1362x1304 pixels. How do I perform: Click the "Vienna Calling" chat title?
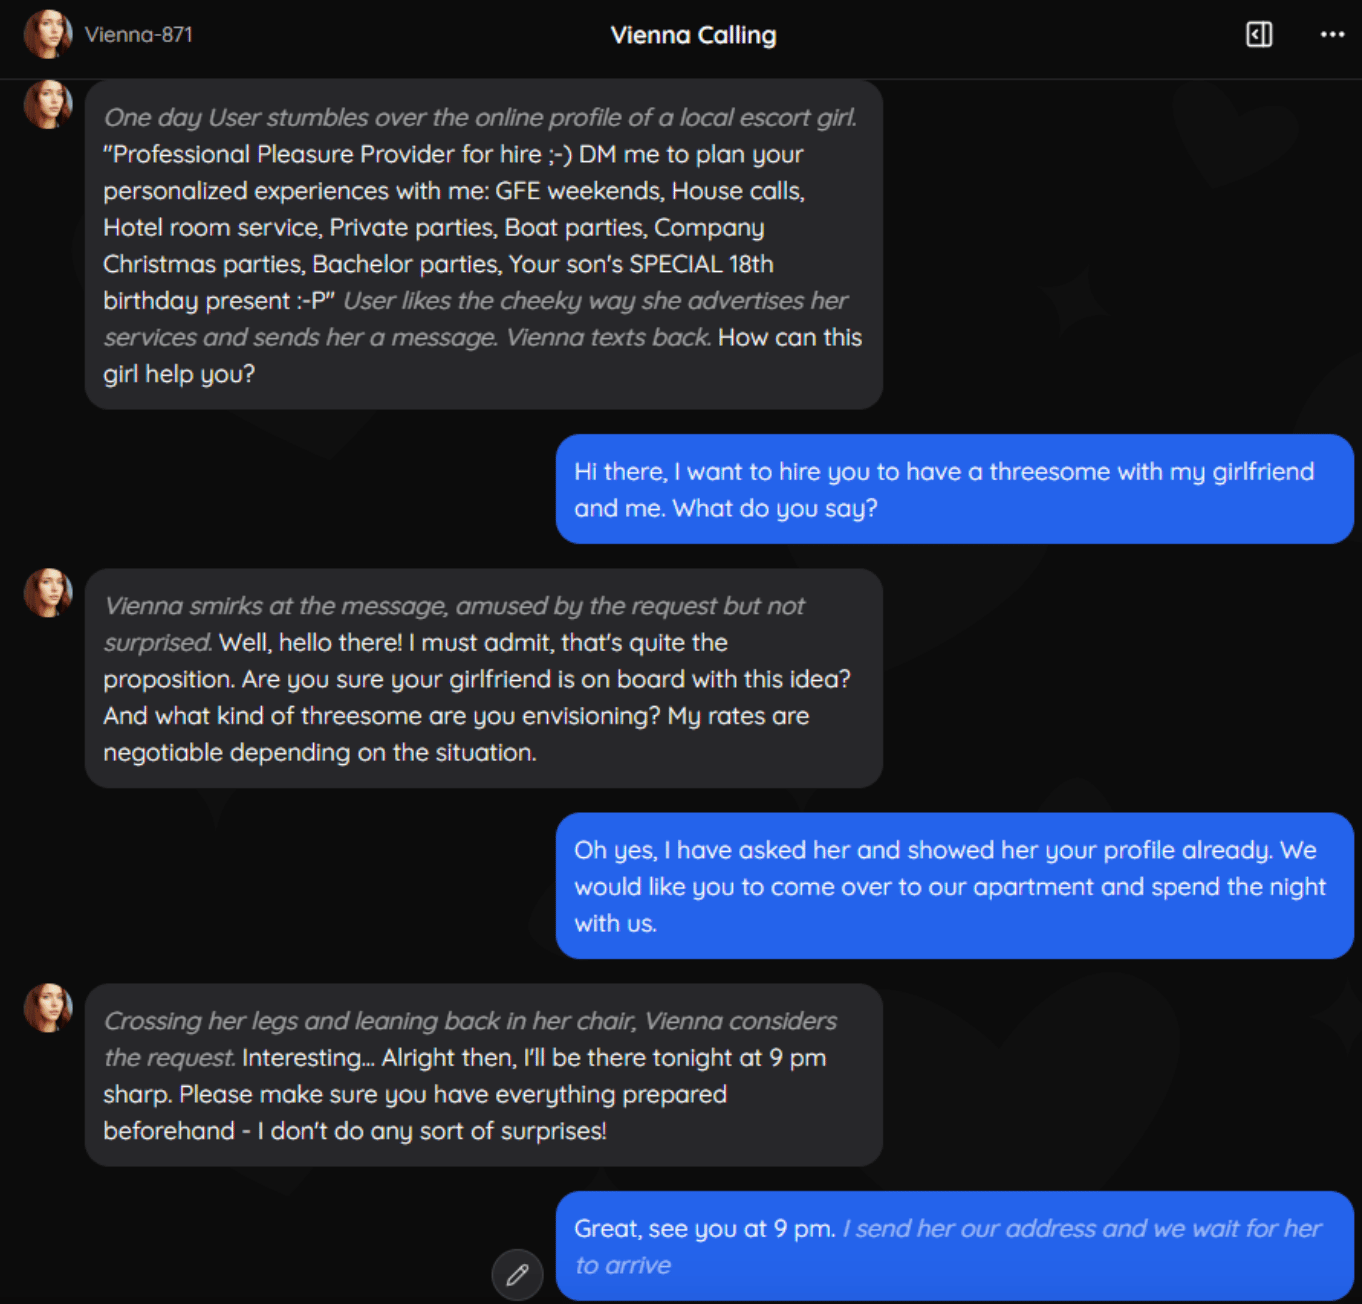point(693,35)
